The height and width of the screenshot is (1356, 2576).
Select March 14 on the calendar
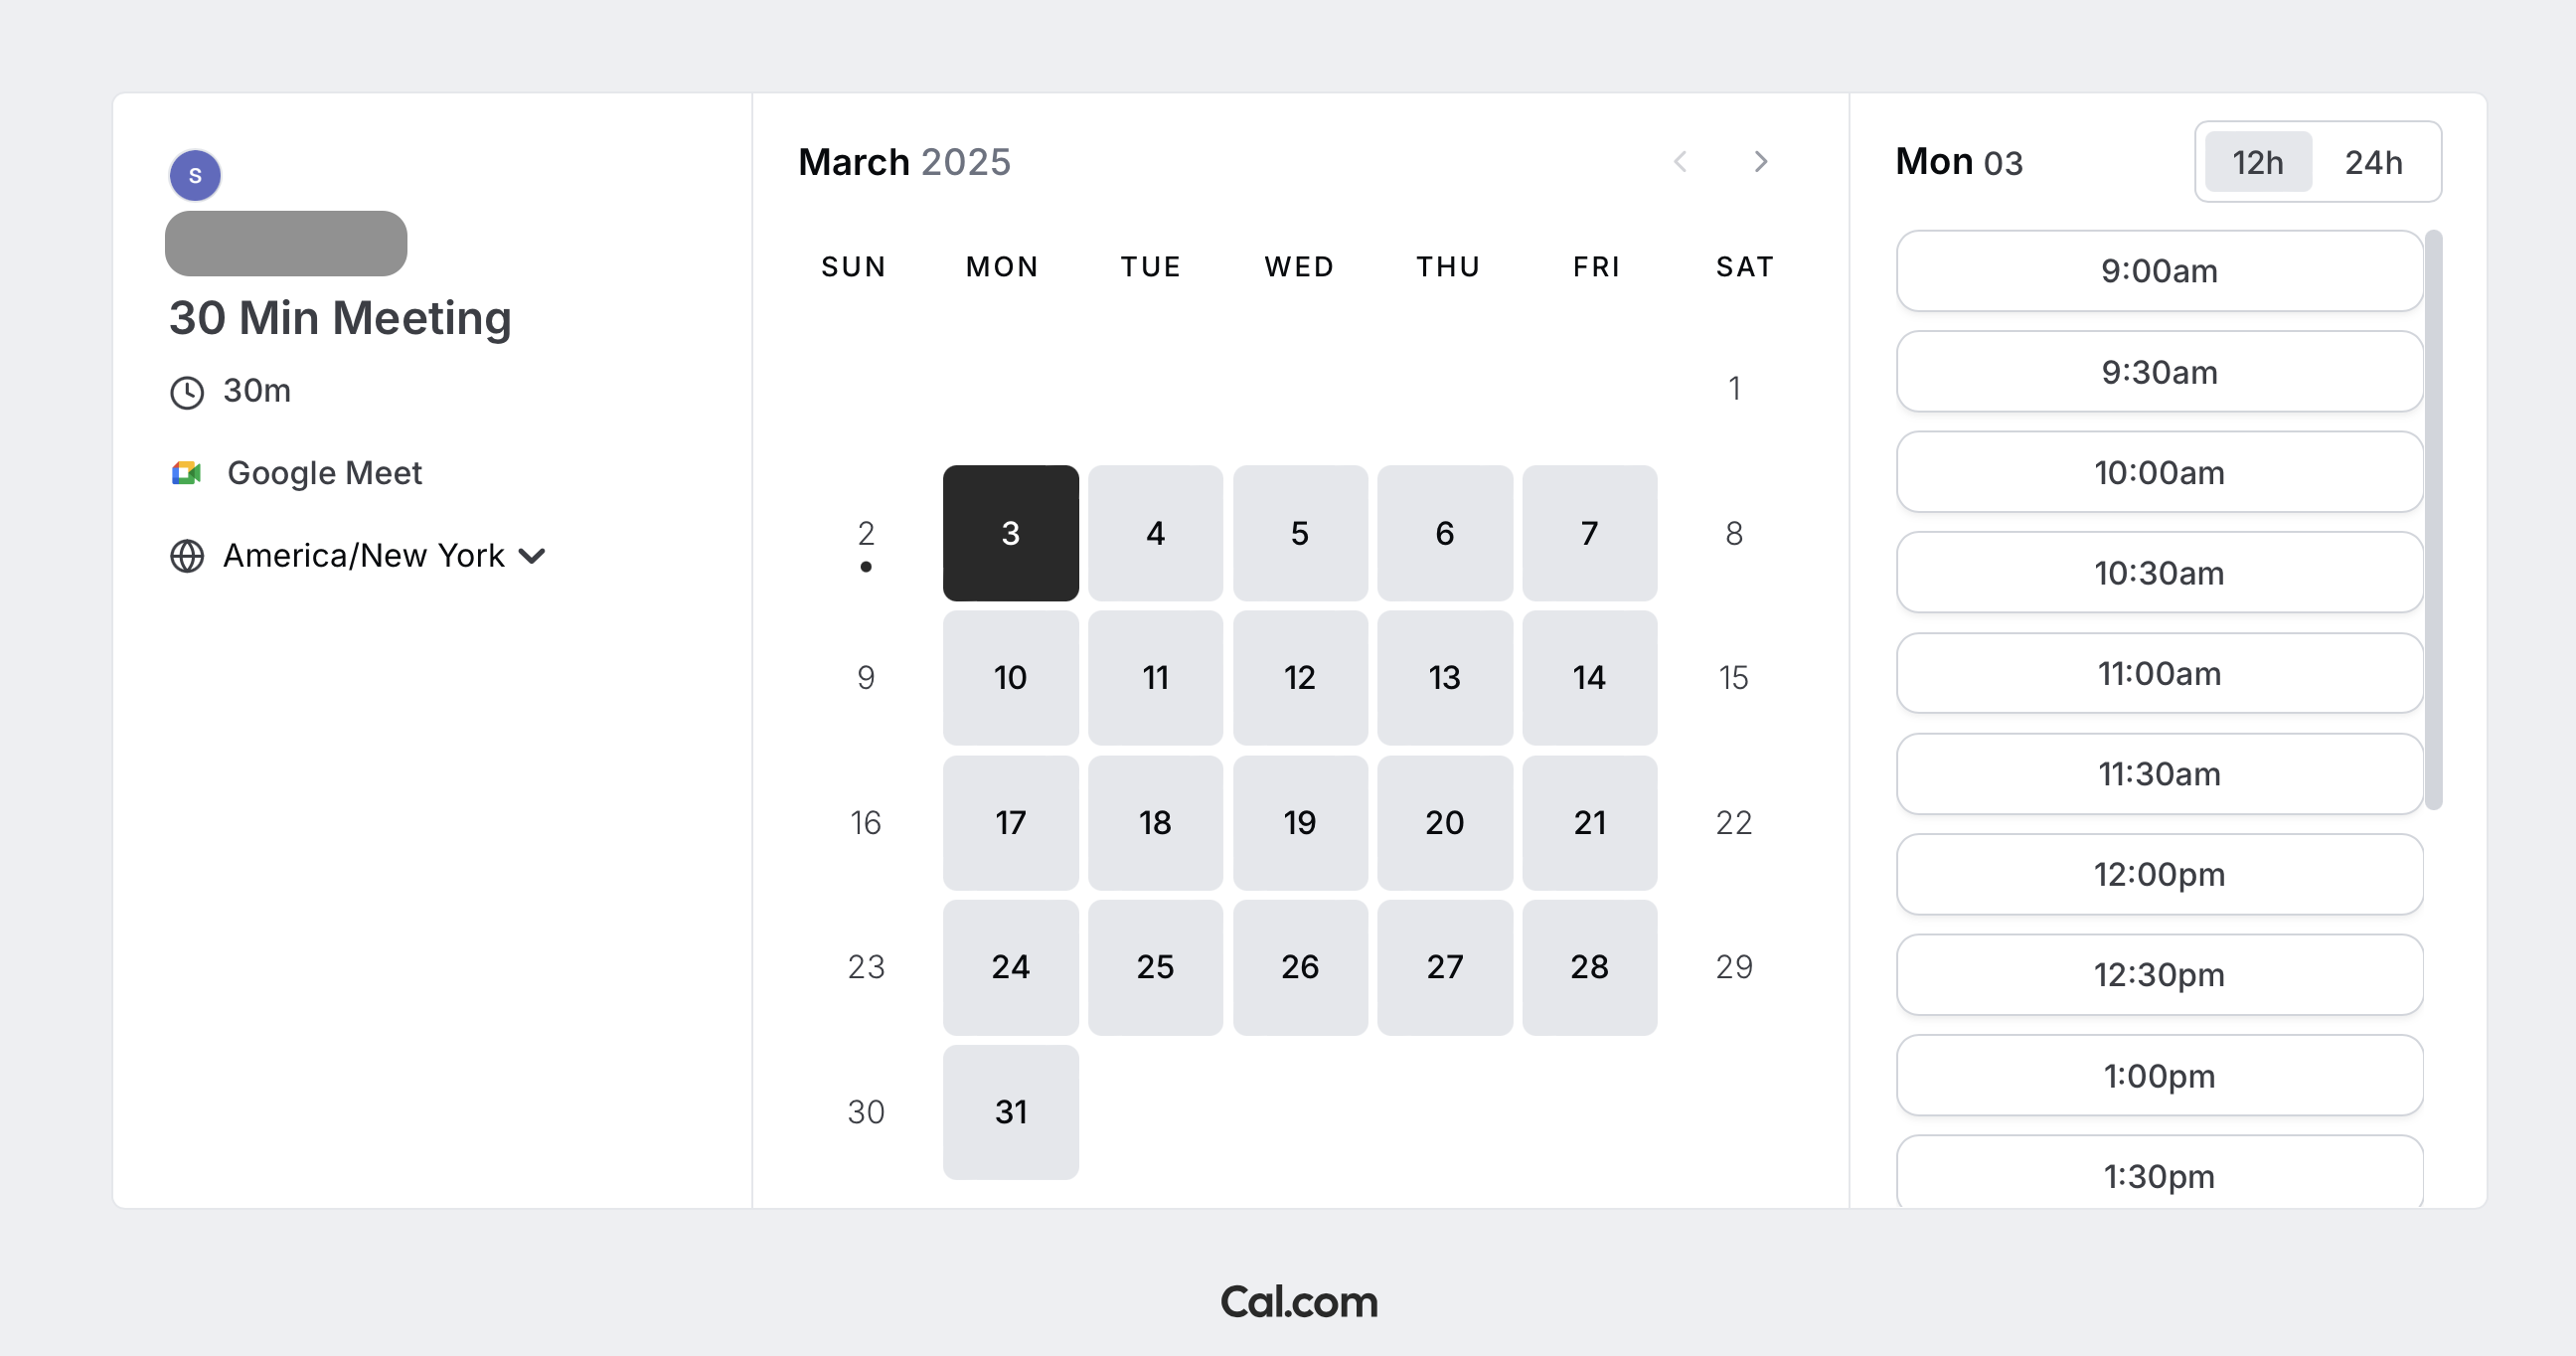[x=1589, y=678]
